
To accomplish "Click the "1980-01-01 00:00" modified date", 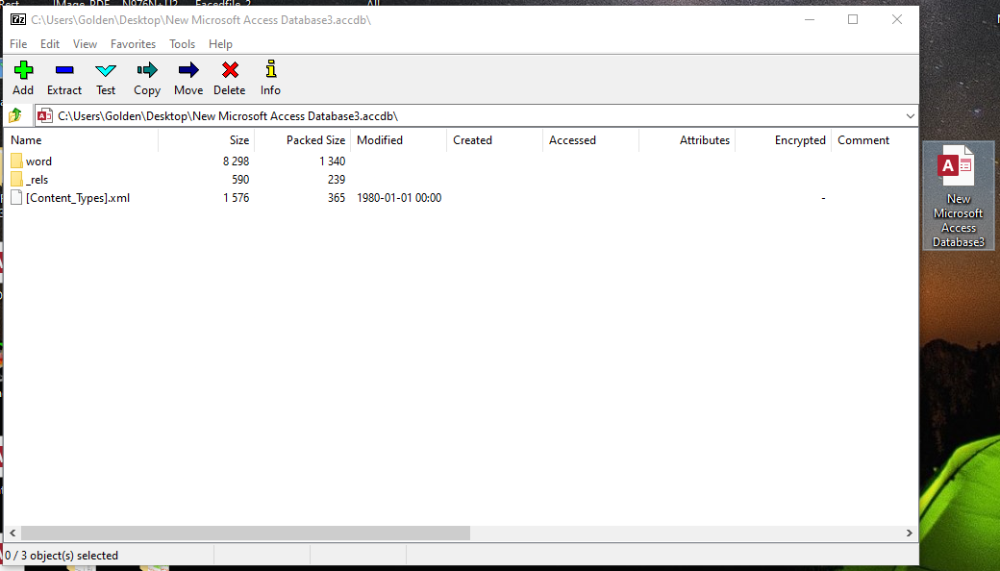I will tap(399, 198).
